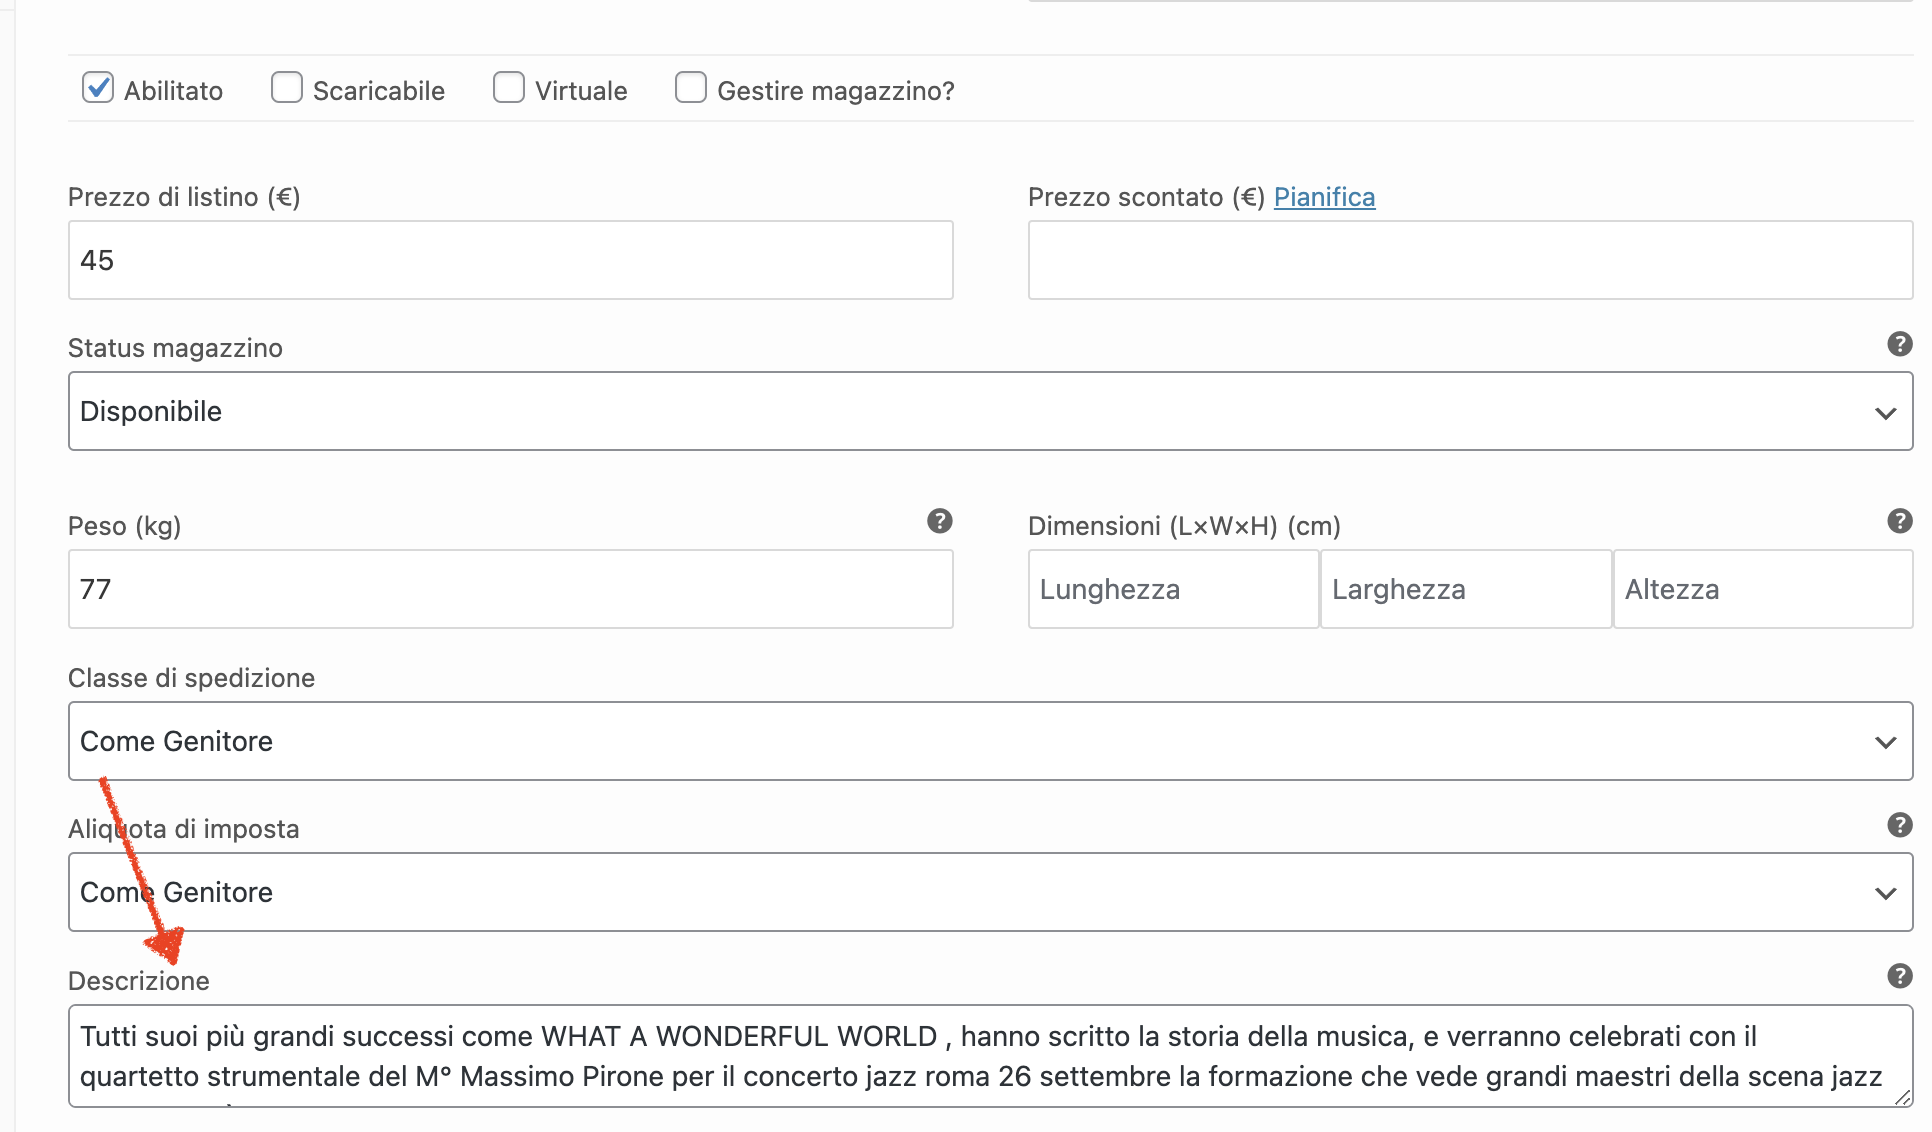Select the Peso field containing 77
This screenshot has height=1132, width=1932.
click(x=510, y=589)
